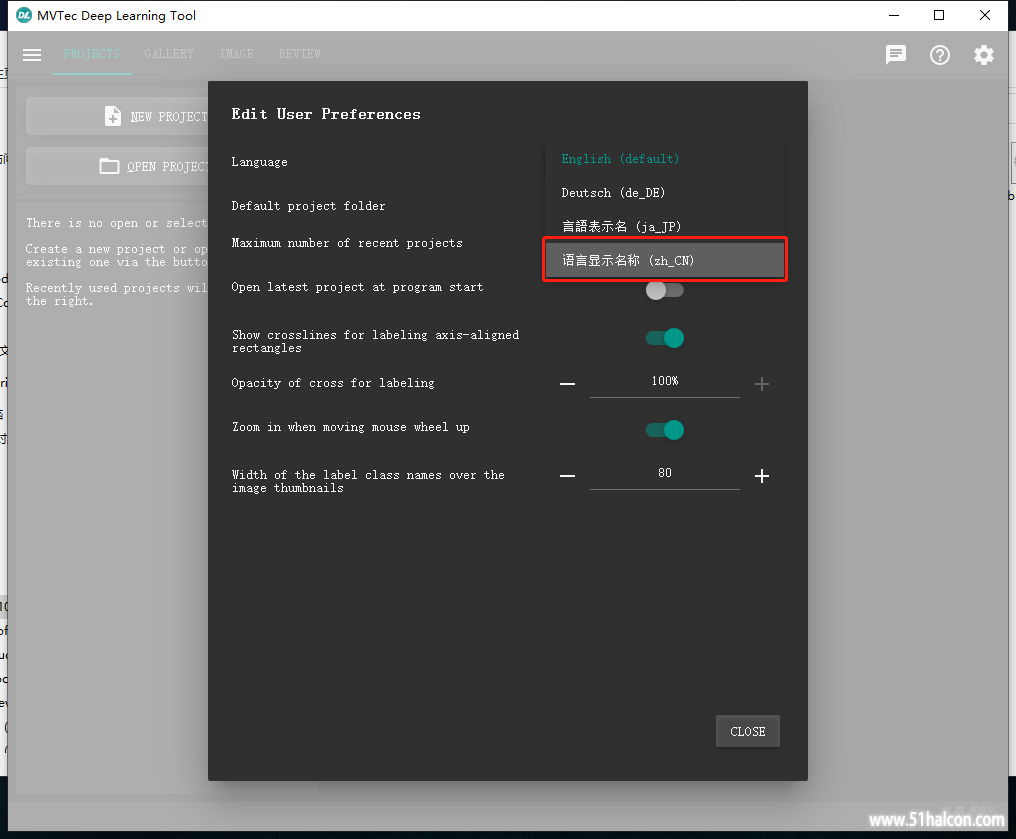The height and width of the screenshot is (839, 1016).
Task: Toggle Show crosslines for labeling rectangles
Action: pyautogui.click(x=665, y=338)
